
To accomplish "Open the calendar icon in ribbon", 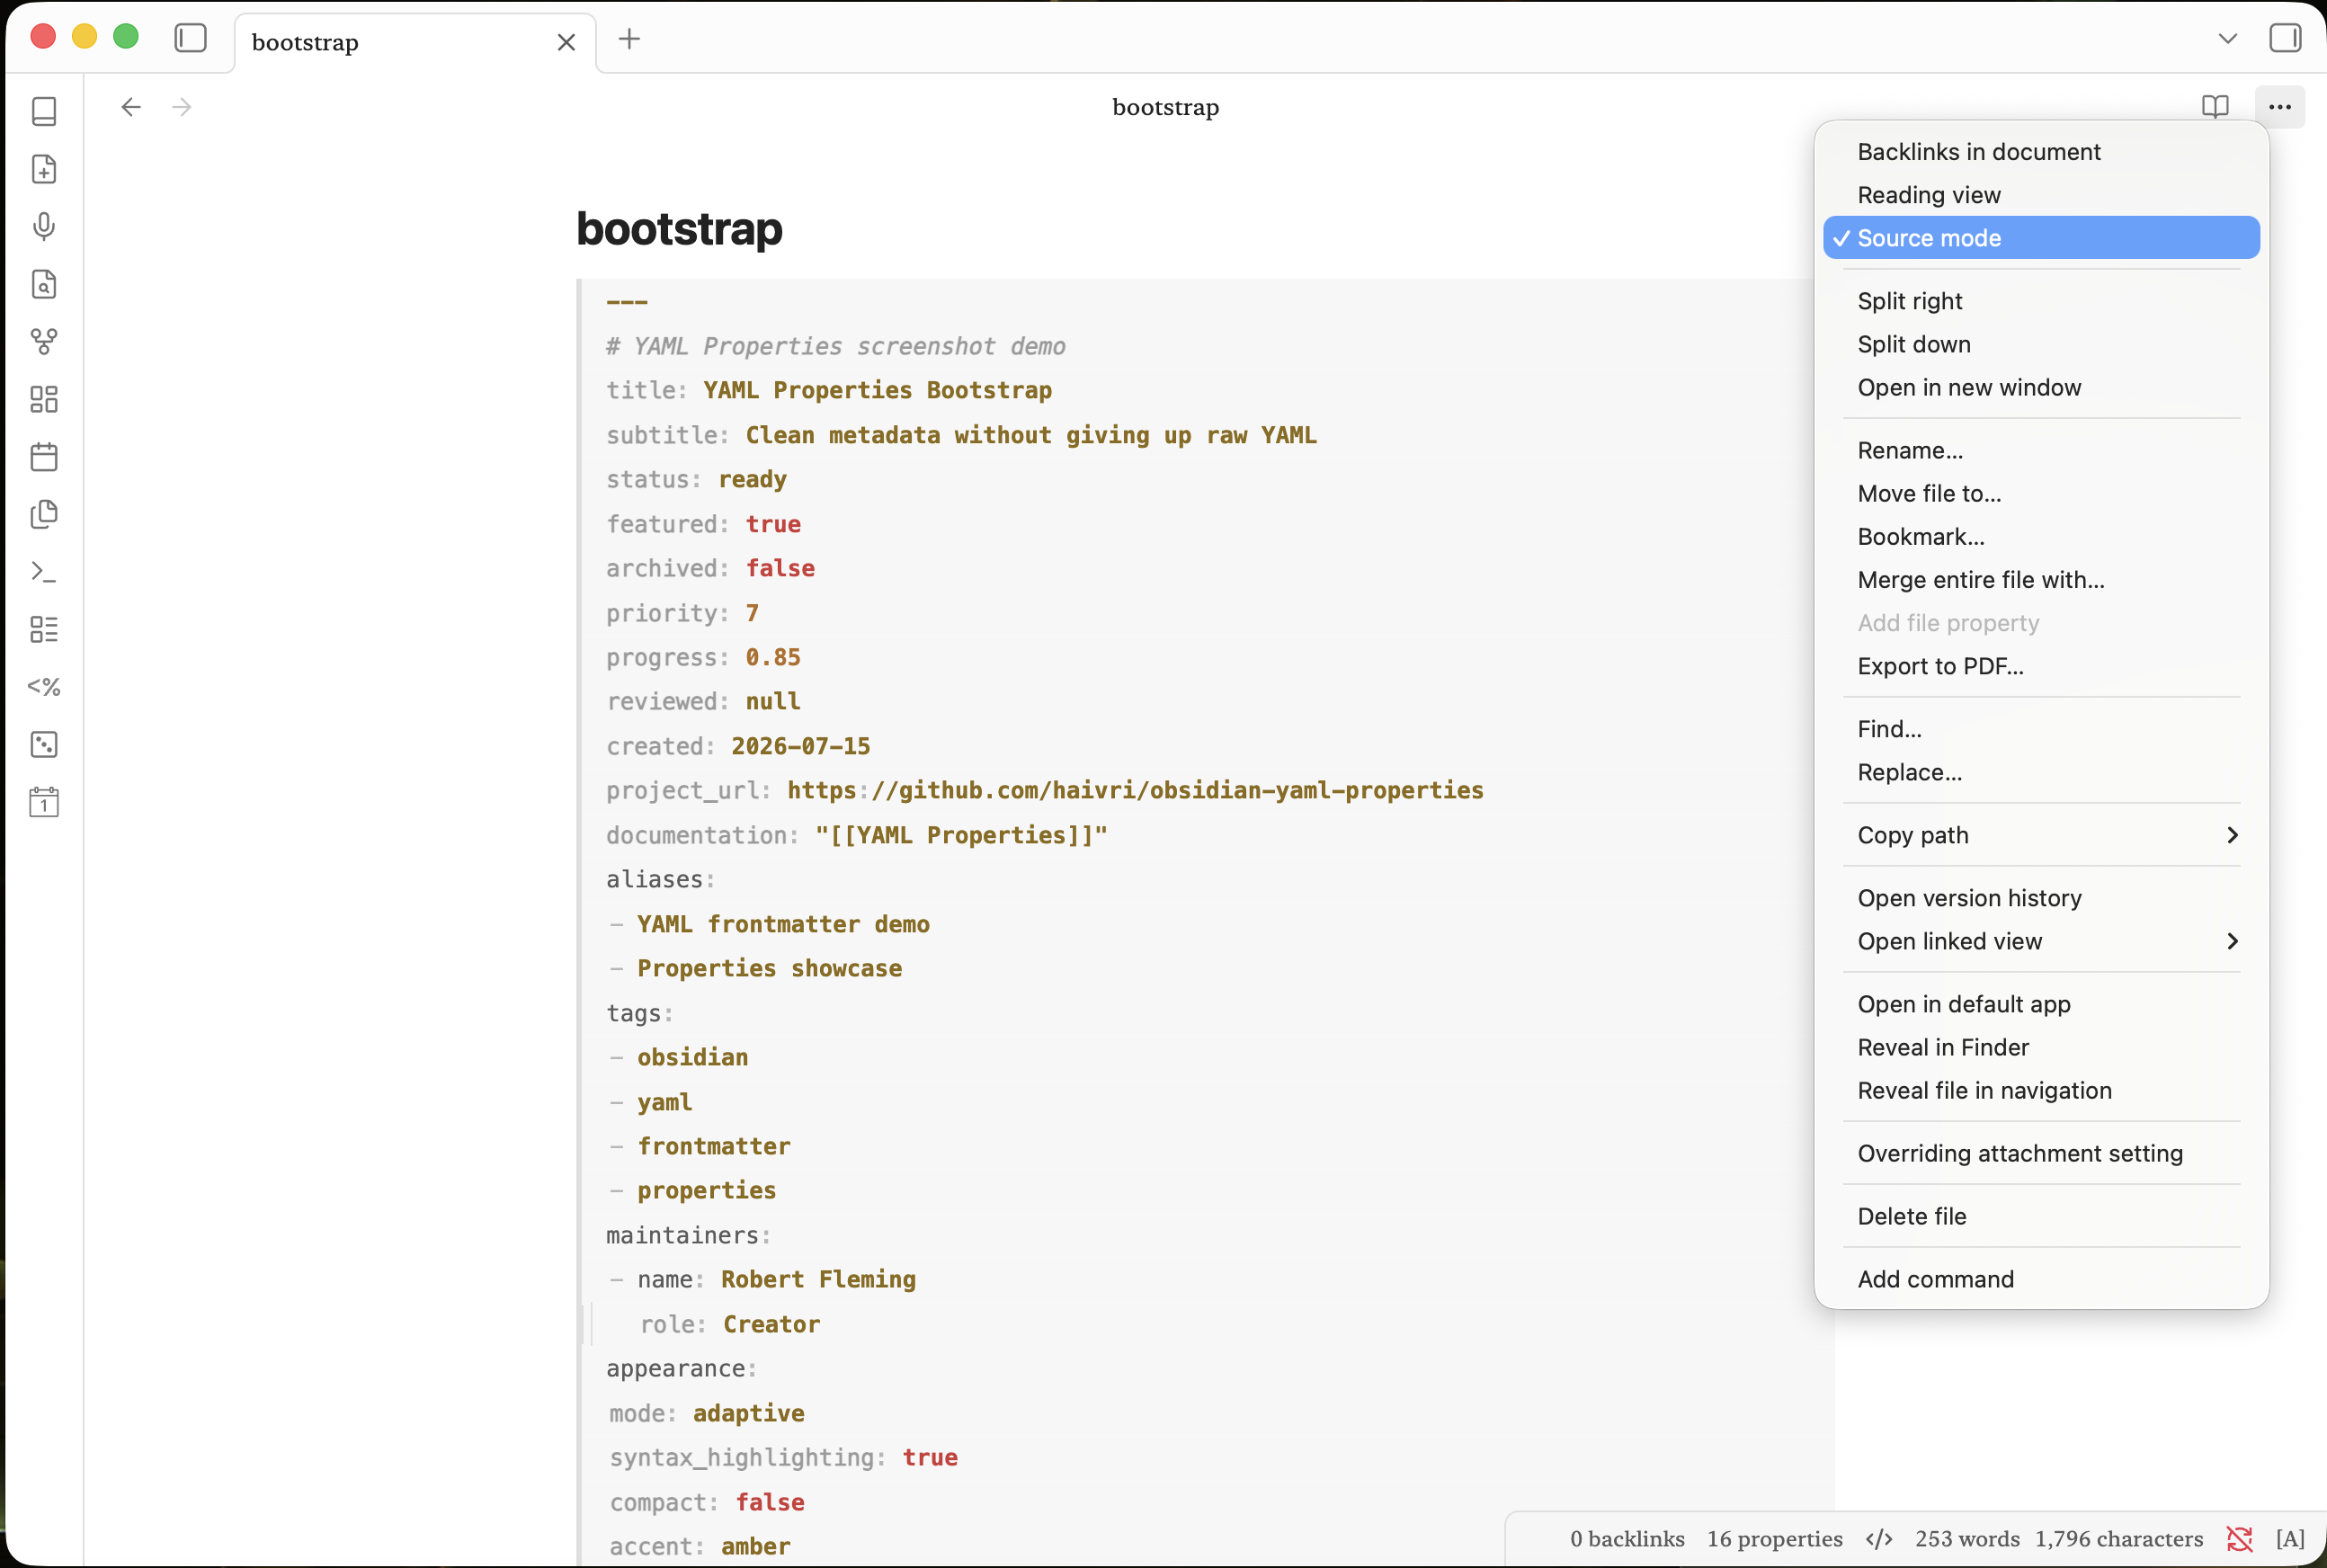I will (44, 456).
